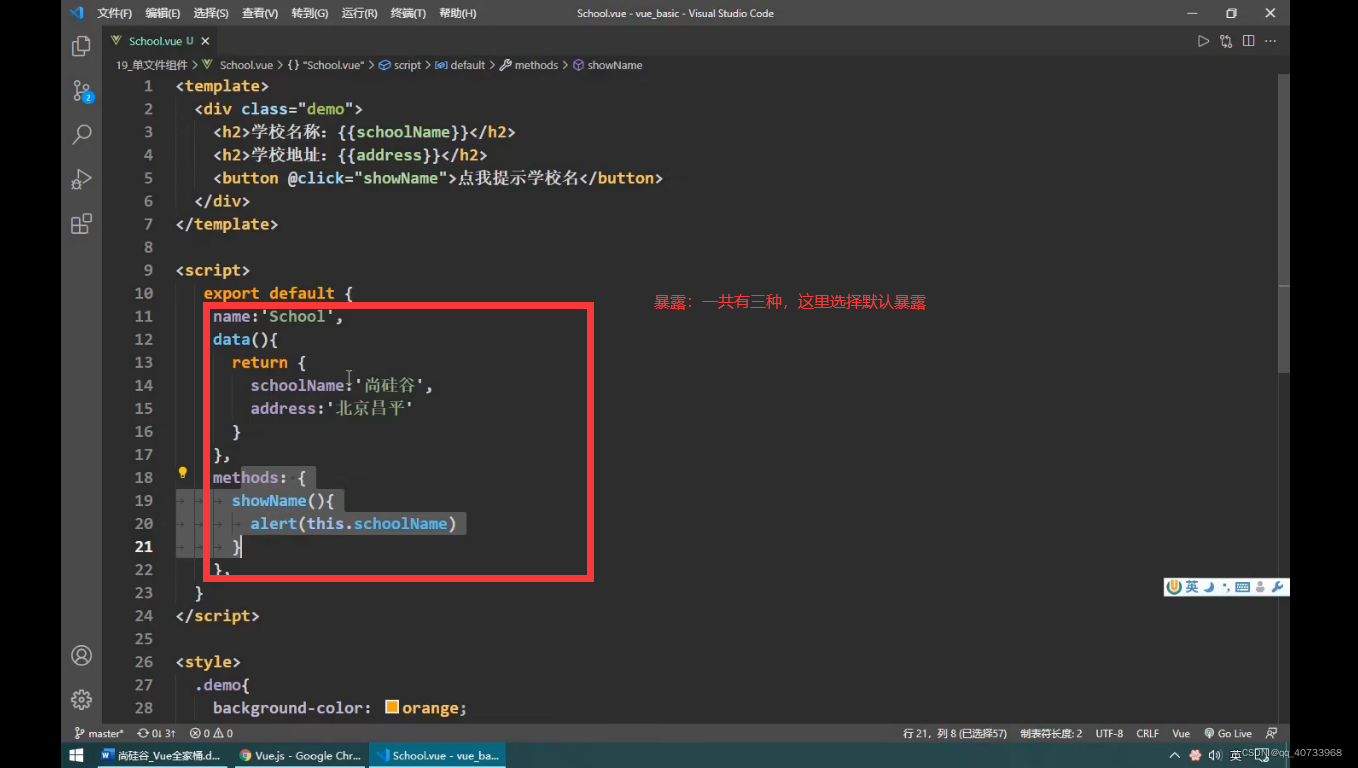
Task: Open the 文件(F) menu
Action: pyautogui.click(x=115, y=13)
